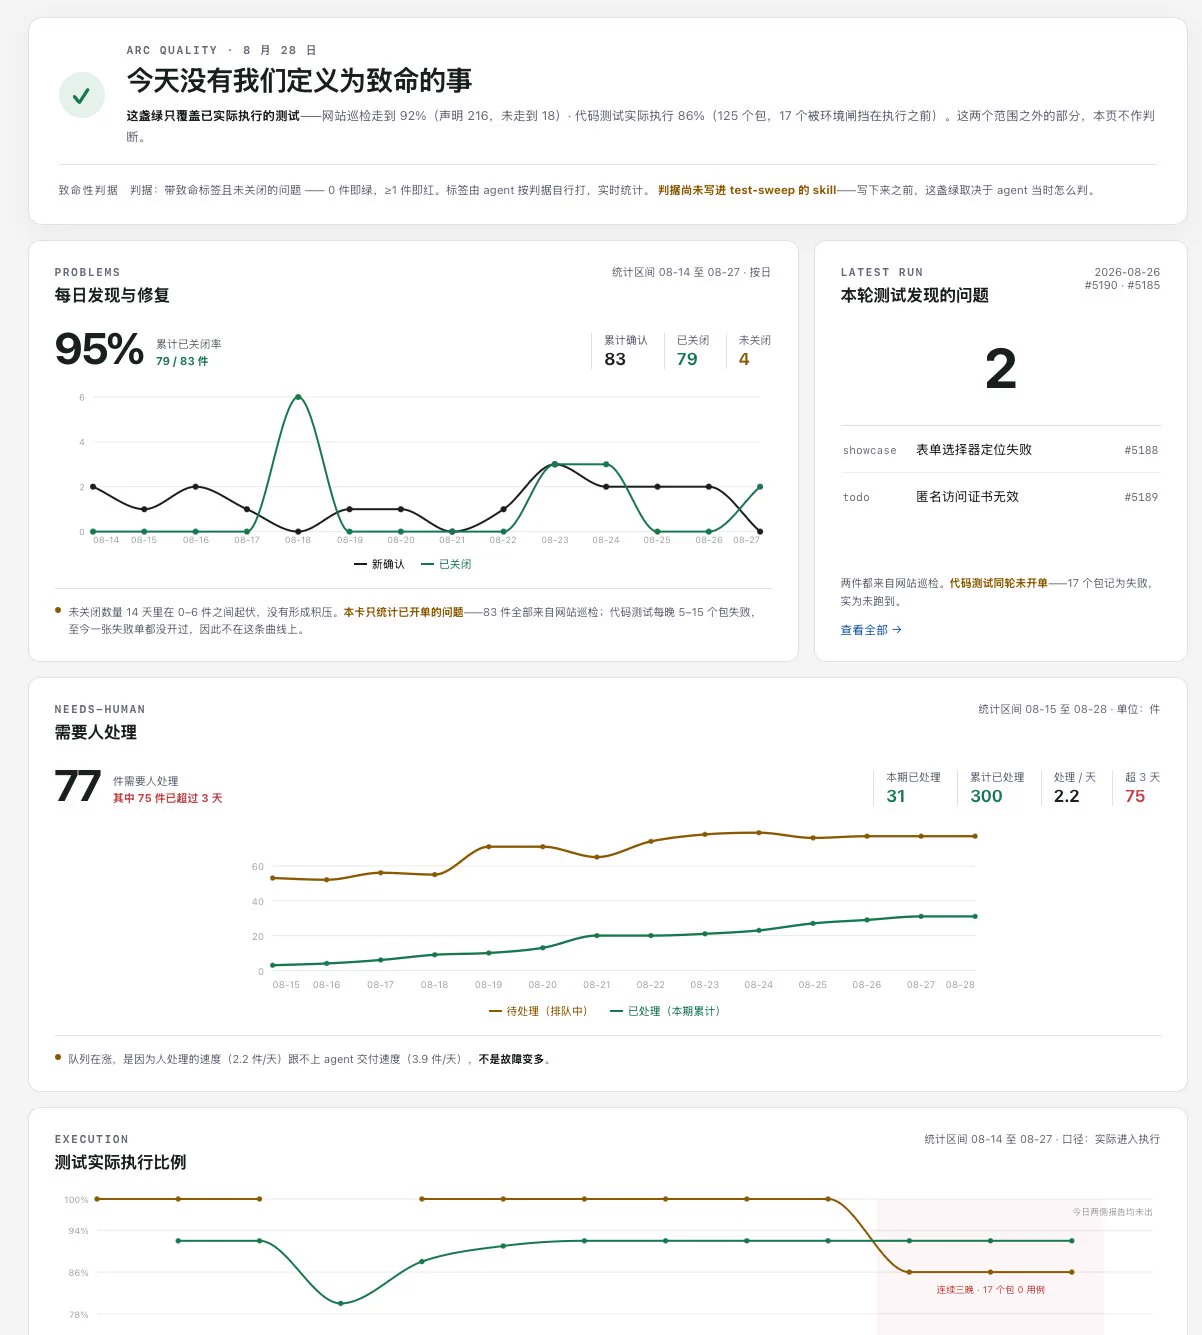Viewport: 1202px width, 1335px height.
Task: Open the 查看全部 link
Action: coord(871,630)
